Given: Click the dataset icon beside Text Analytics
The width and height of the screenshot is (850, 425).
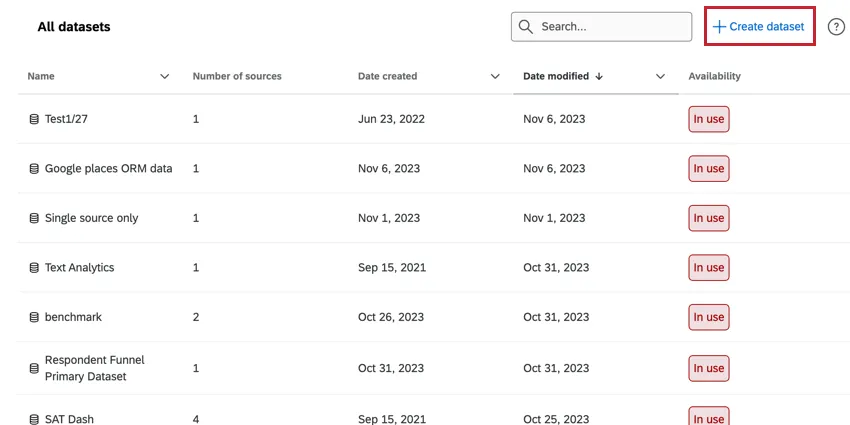Looking at the screenshot, I should [x=34, y=268].
